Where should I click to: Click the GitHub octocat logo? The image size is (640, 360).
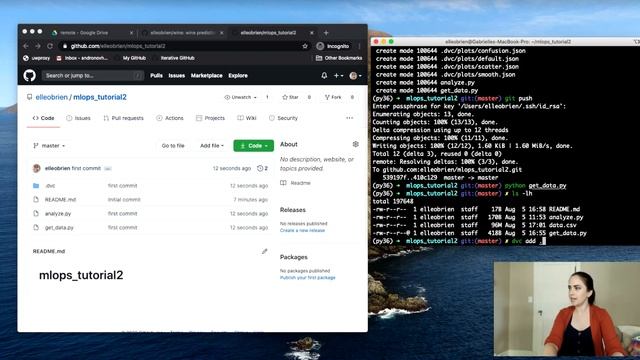point(29,76)
